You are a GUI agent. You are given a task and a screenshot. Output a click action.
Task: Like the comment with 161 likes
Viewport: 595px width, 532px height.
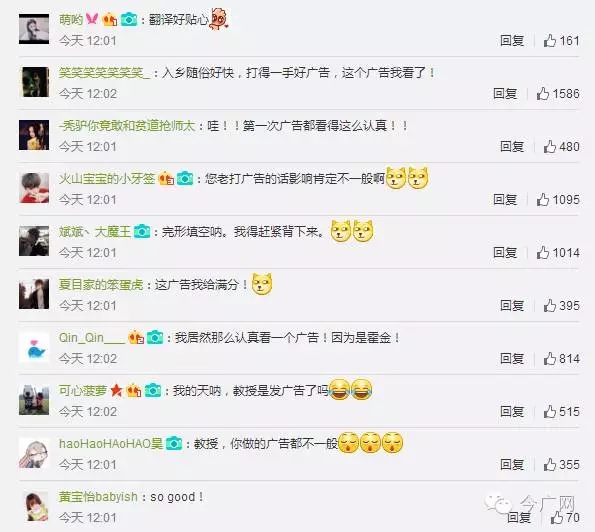pos(550,40)
